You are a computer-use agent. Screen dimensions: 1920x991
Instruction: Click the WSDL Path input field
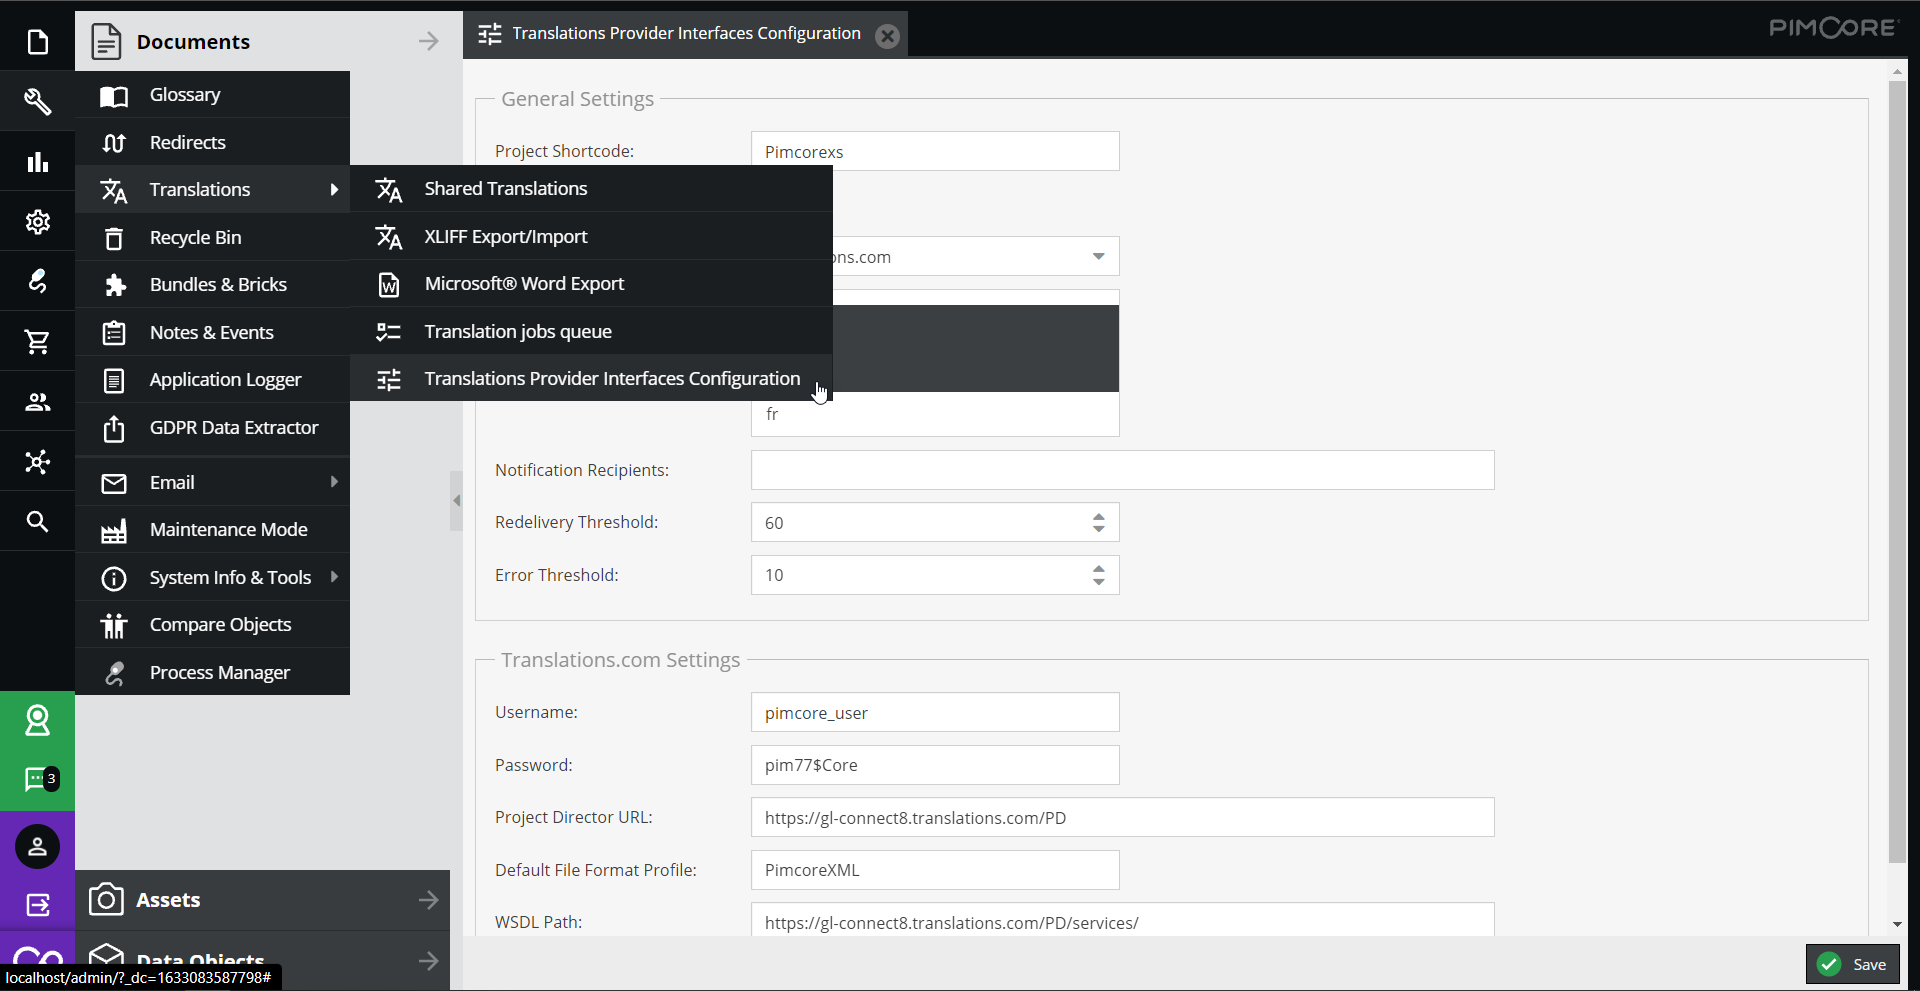point(1122,921)
